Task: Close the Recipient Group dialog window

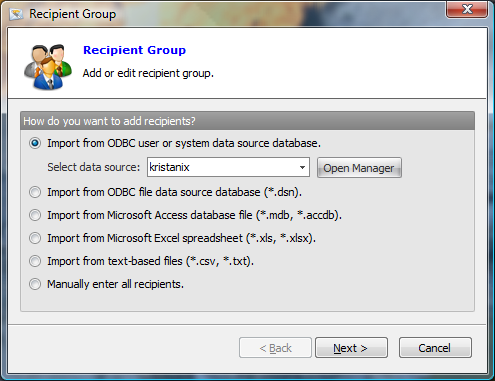Action: click(x=467, y=9)
